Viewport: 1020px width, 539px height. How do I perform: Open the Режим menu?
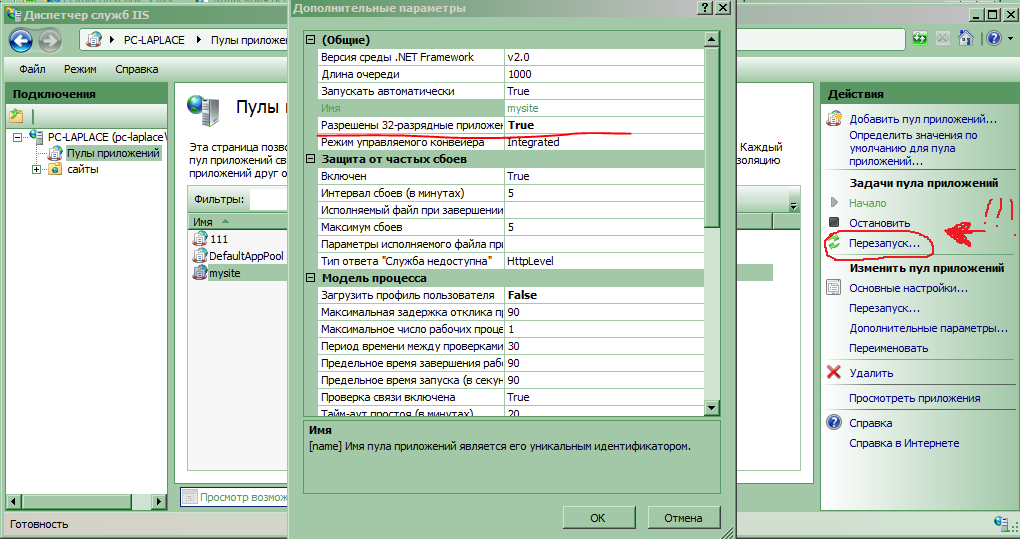click(x=80, y=69)
